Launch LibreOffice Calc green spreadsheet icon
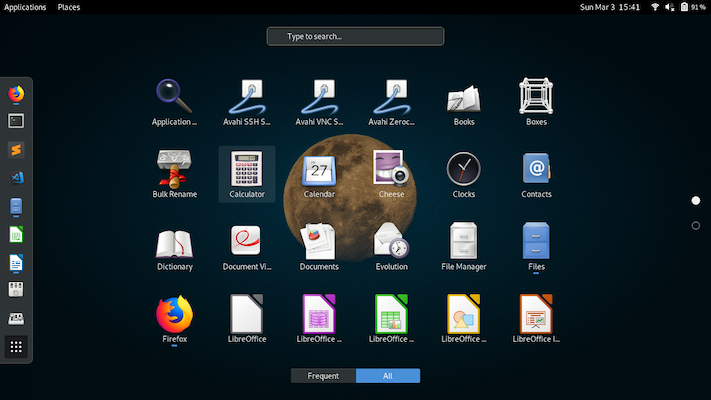Screen dimensions: 711x400 (391, 313)
